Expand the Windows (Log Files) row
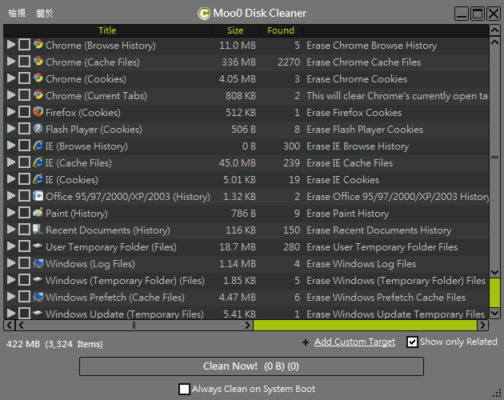 [x=11, y=263]
